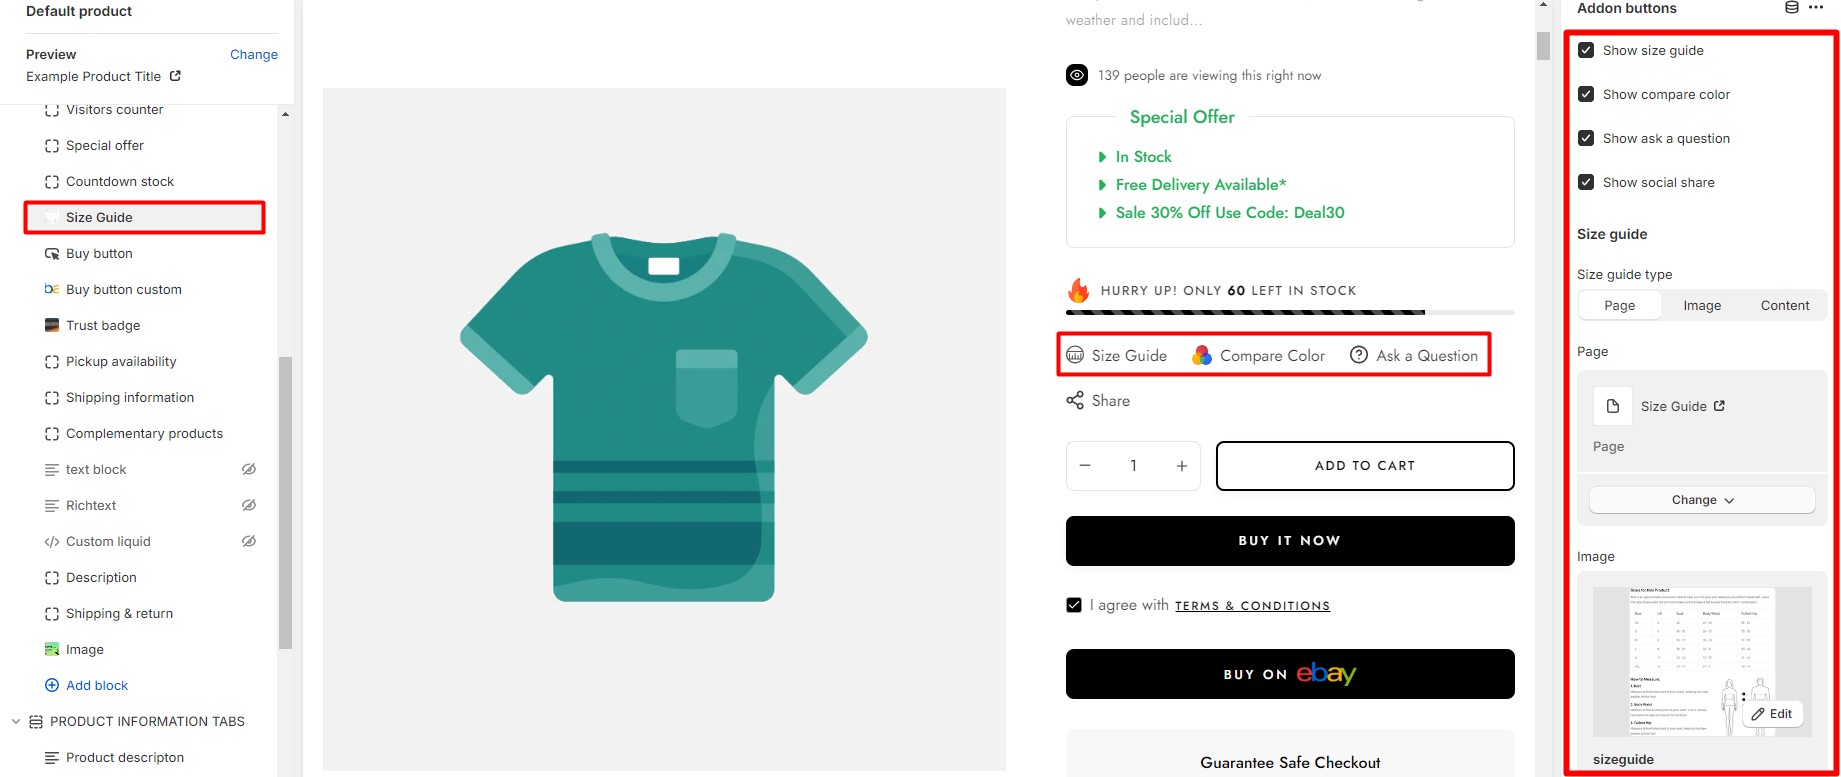
Task: Open Example Product Title external link icon
Action: tap(175, 76)
